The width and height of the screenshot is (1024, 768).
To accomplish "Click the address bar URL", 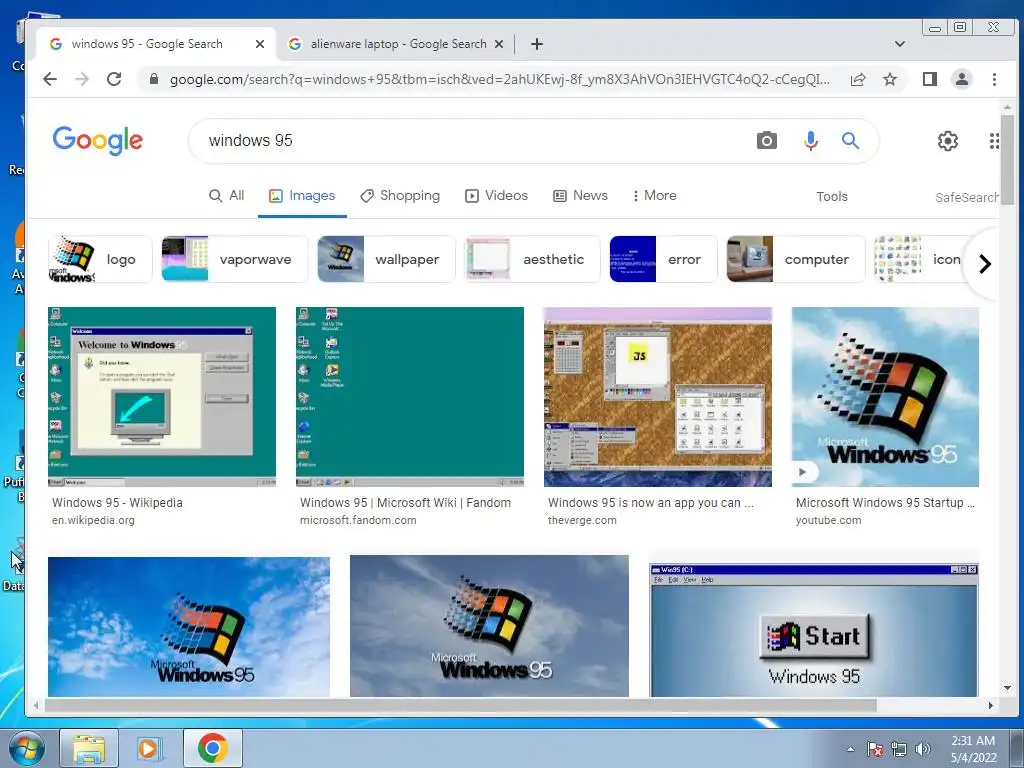I will tap(500, 80).
